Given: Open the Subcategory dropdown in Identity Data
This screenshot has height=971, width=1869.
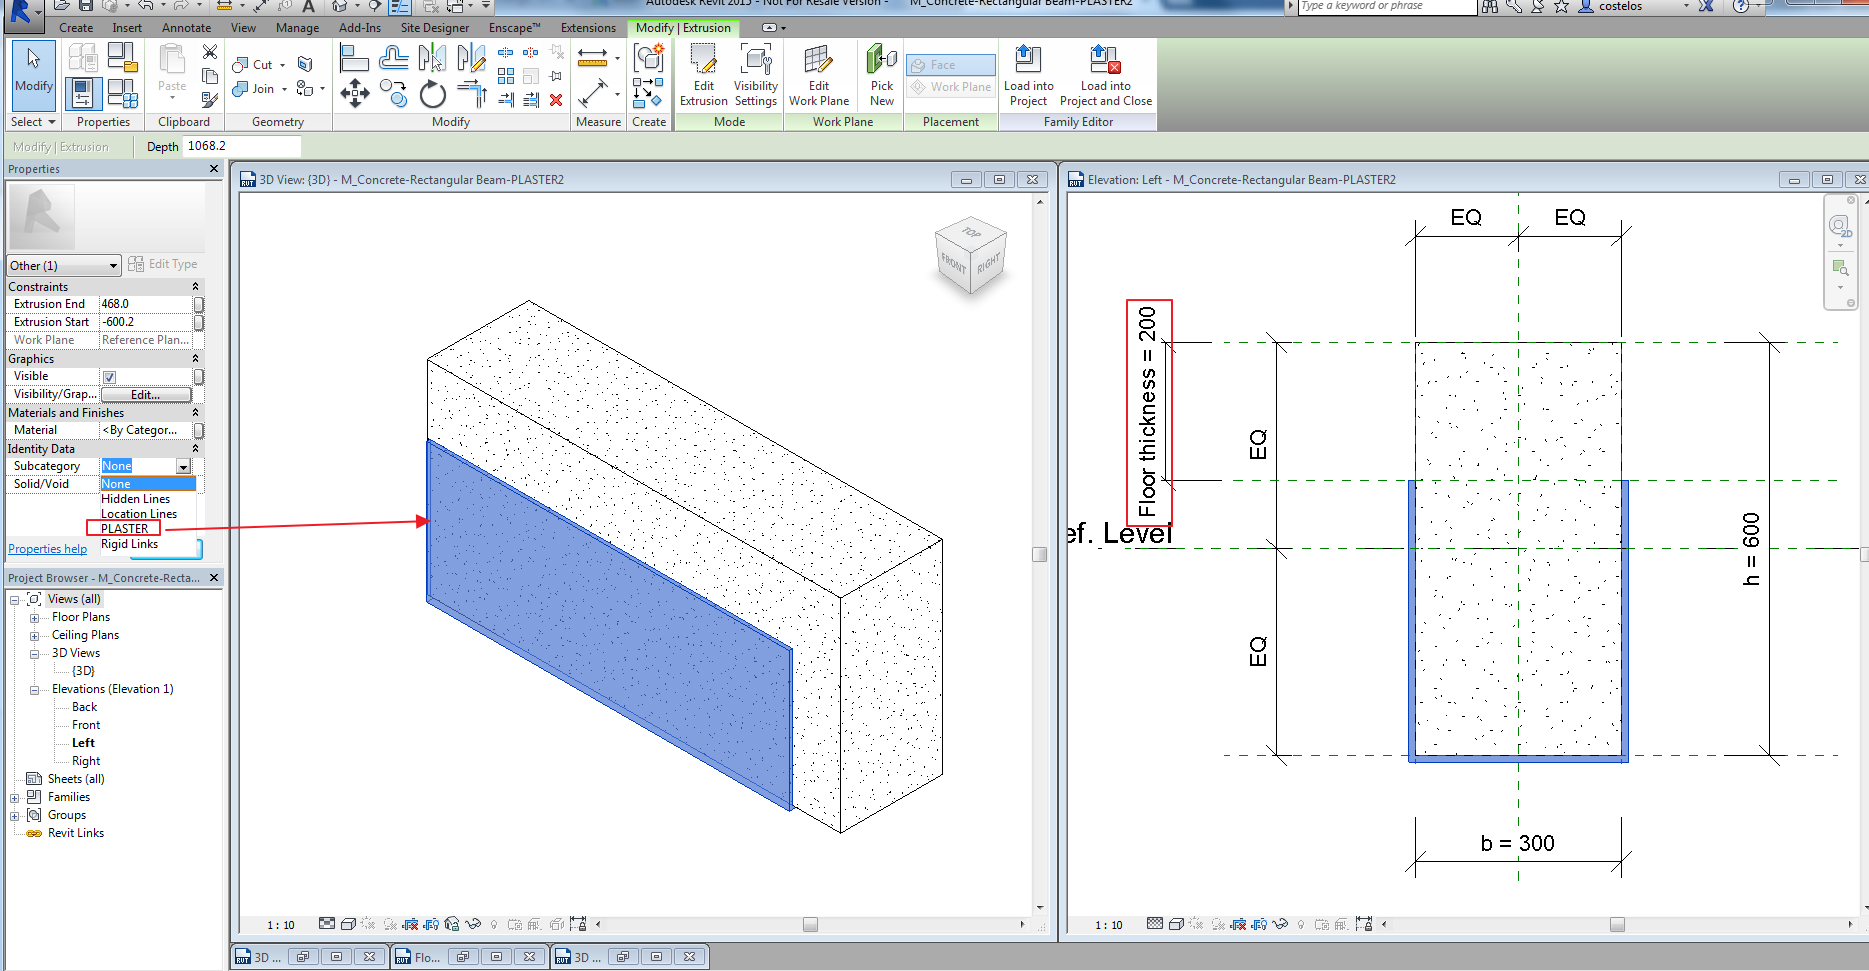Looking at the screenshot, I should tap(182, 466).
